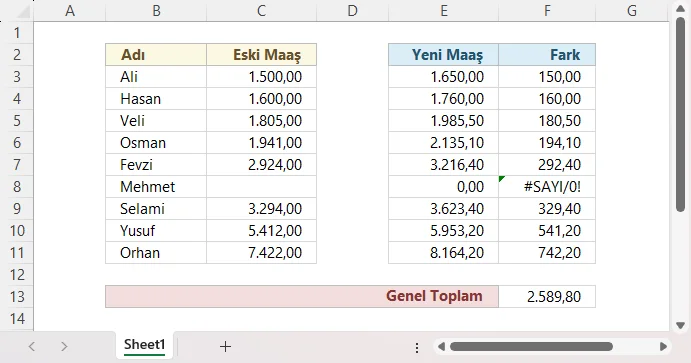Select the cell containing 'Osman'
Screen dimensions: 691x363
click(156, 143)
